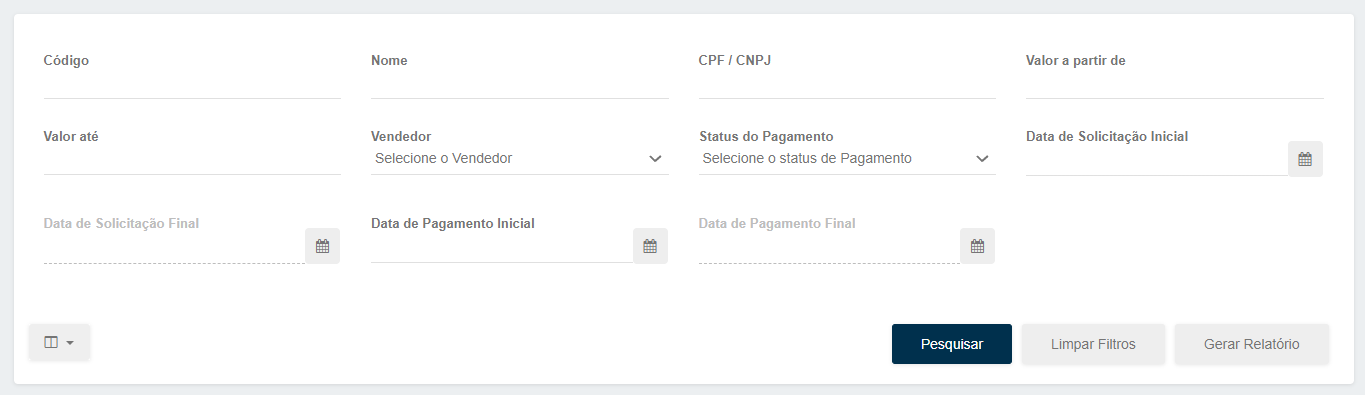
Task: Click the chevron arrow beside Selecione o Vendedor
Action: point(655,158)
